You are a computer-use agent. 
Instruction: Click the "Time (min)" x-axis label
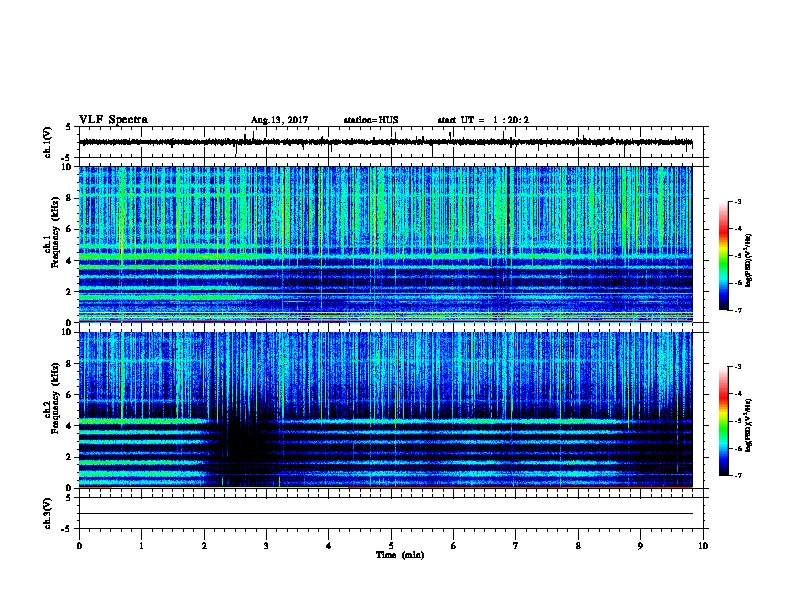click(400, 555)
